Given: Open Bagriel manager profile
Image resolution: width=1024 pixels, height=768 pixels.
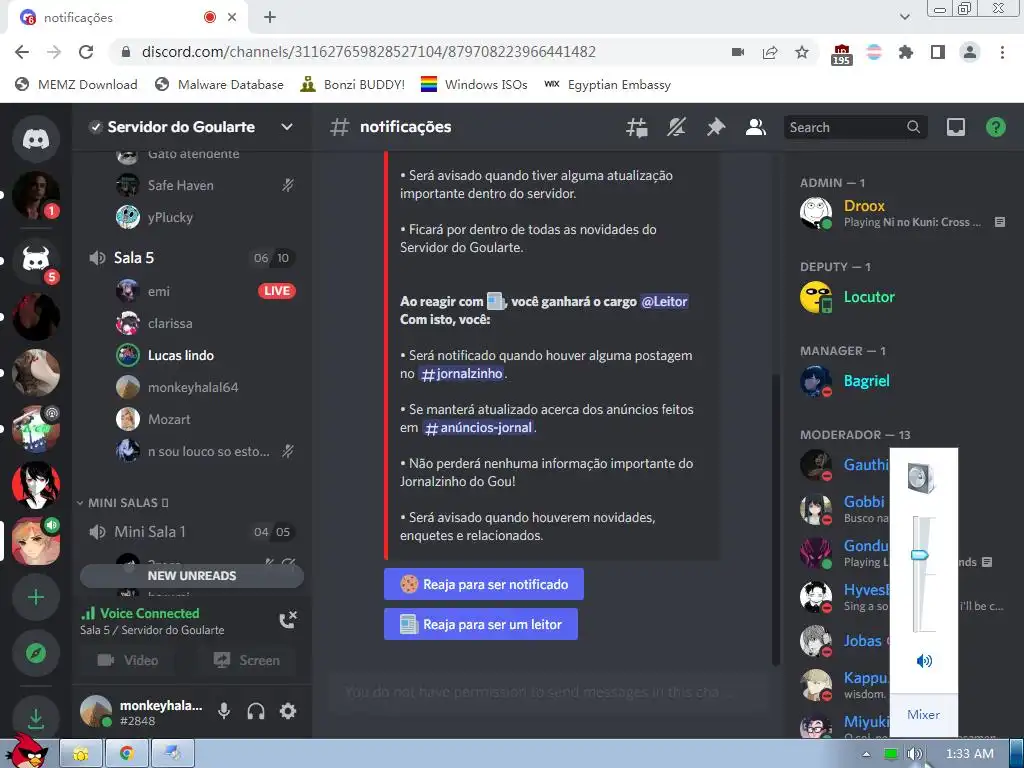Looking at the screenshot, I should tap(903, 381).
